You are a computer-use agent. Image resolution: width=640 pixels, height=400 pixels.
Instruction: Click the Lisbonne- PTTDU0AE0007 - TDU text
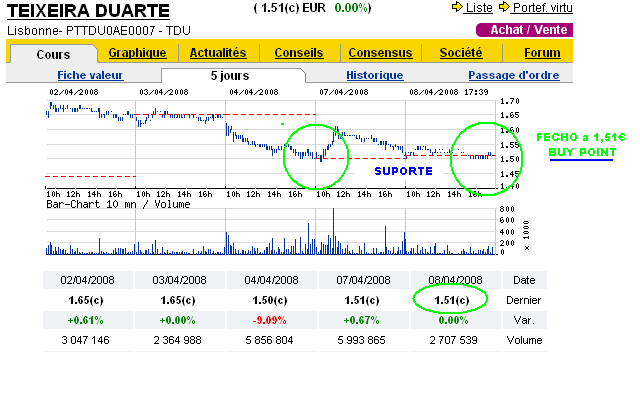coord(99,31)
